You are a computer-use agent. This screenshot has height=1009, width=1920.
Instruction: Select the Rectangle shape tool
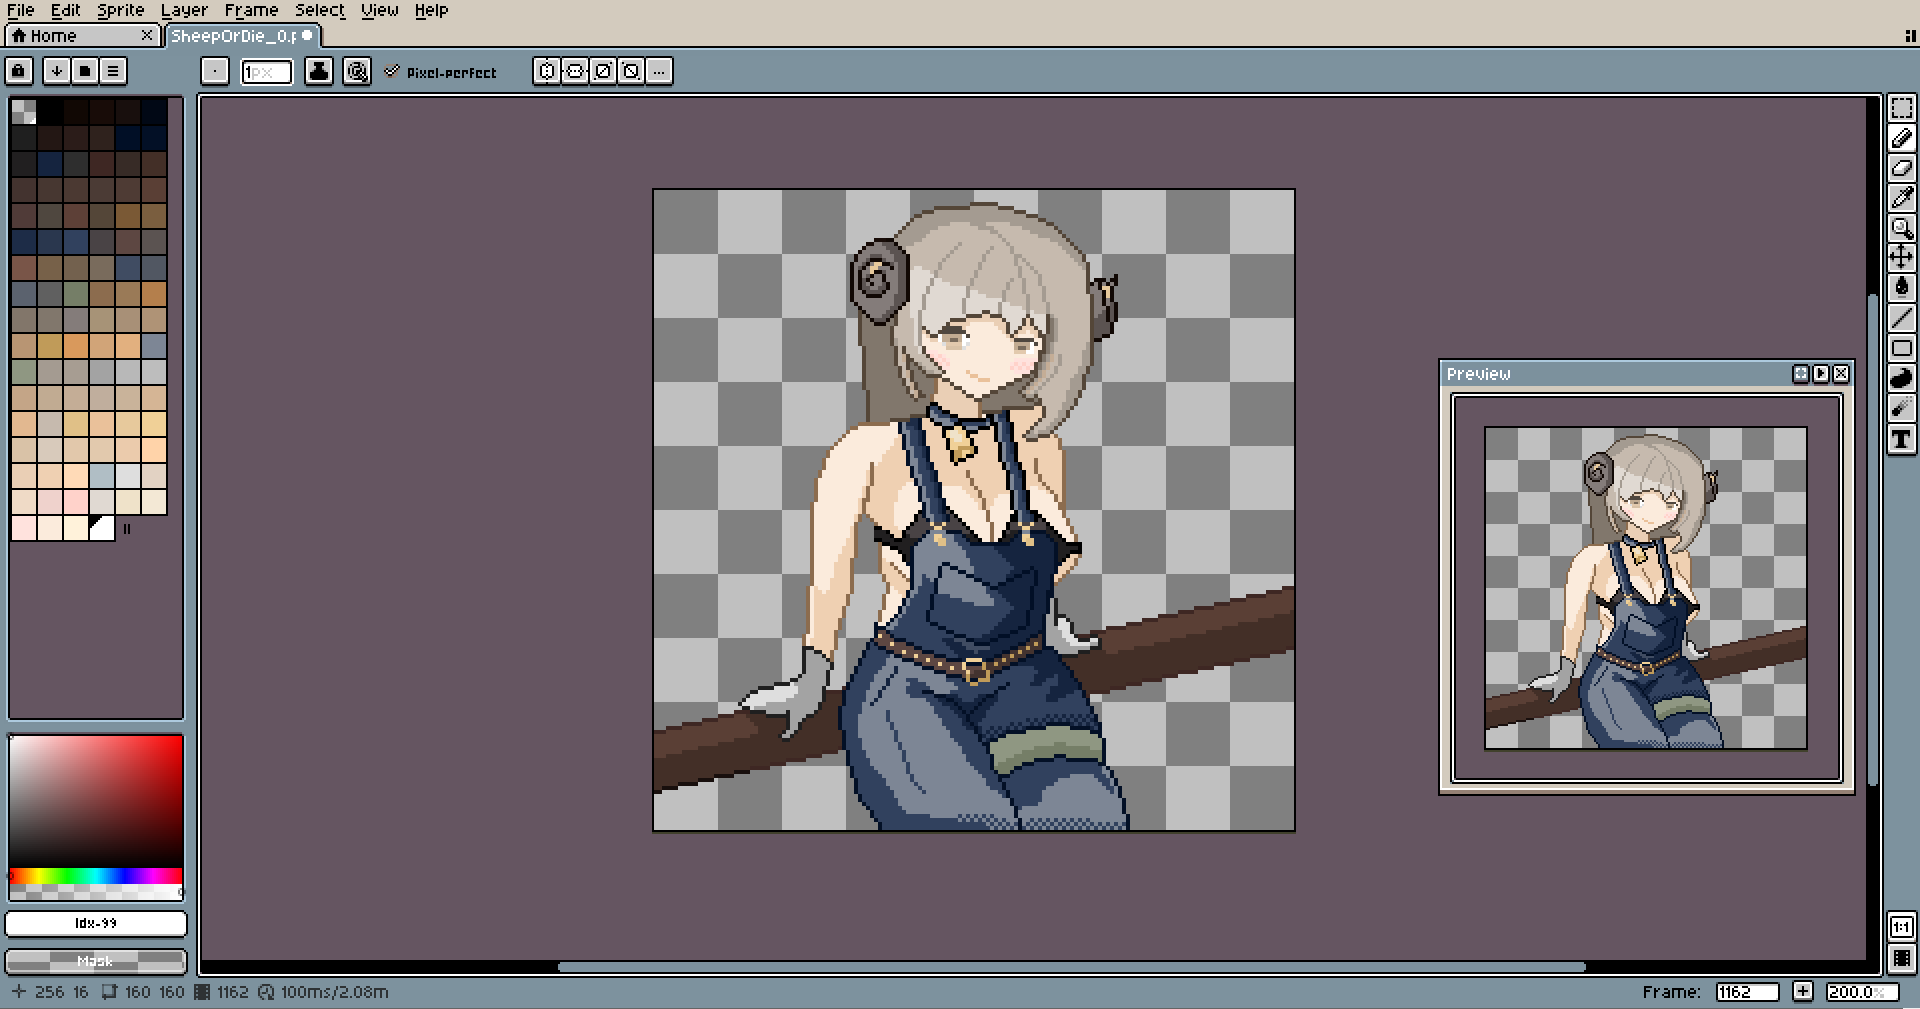coord(1901,349)
